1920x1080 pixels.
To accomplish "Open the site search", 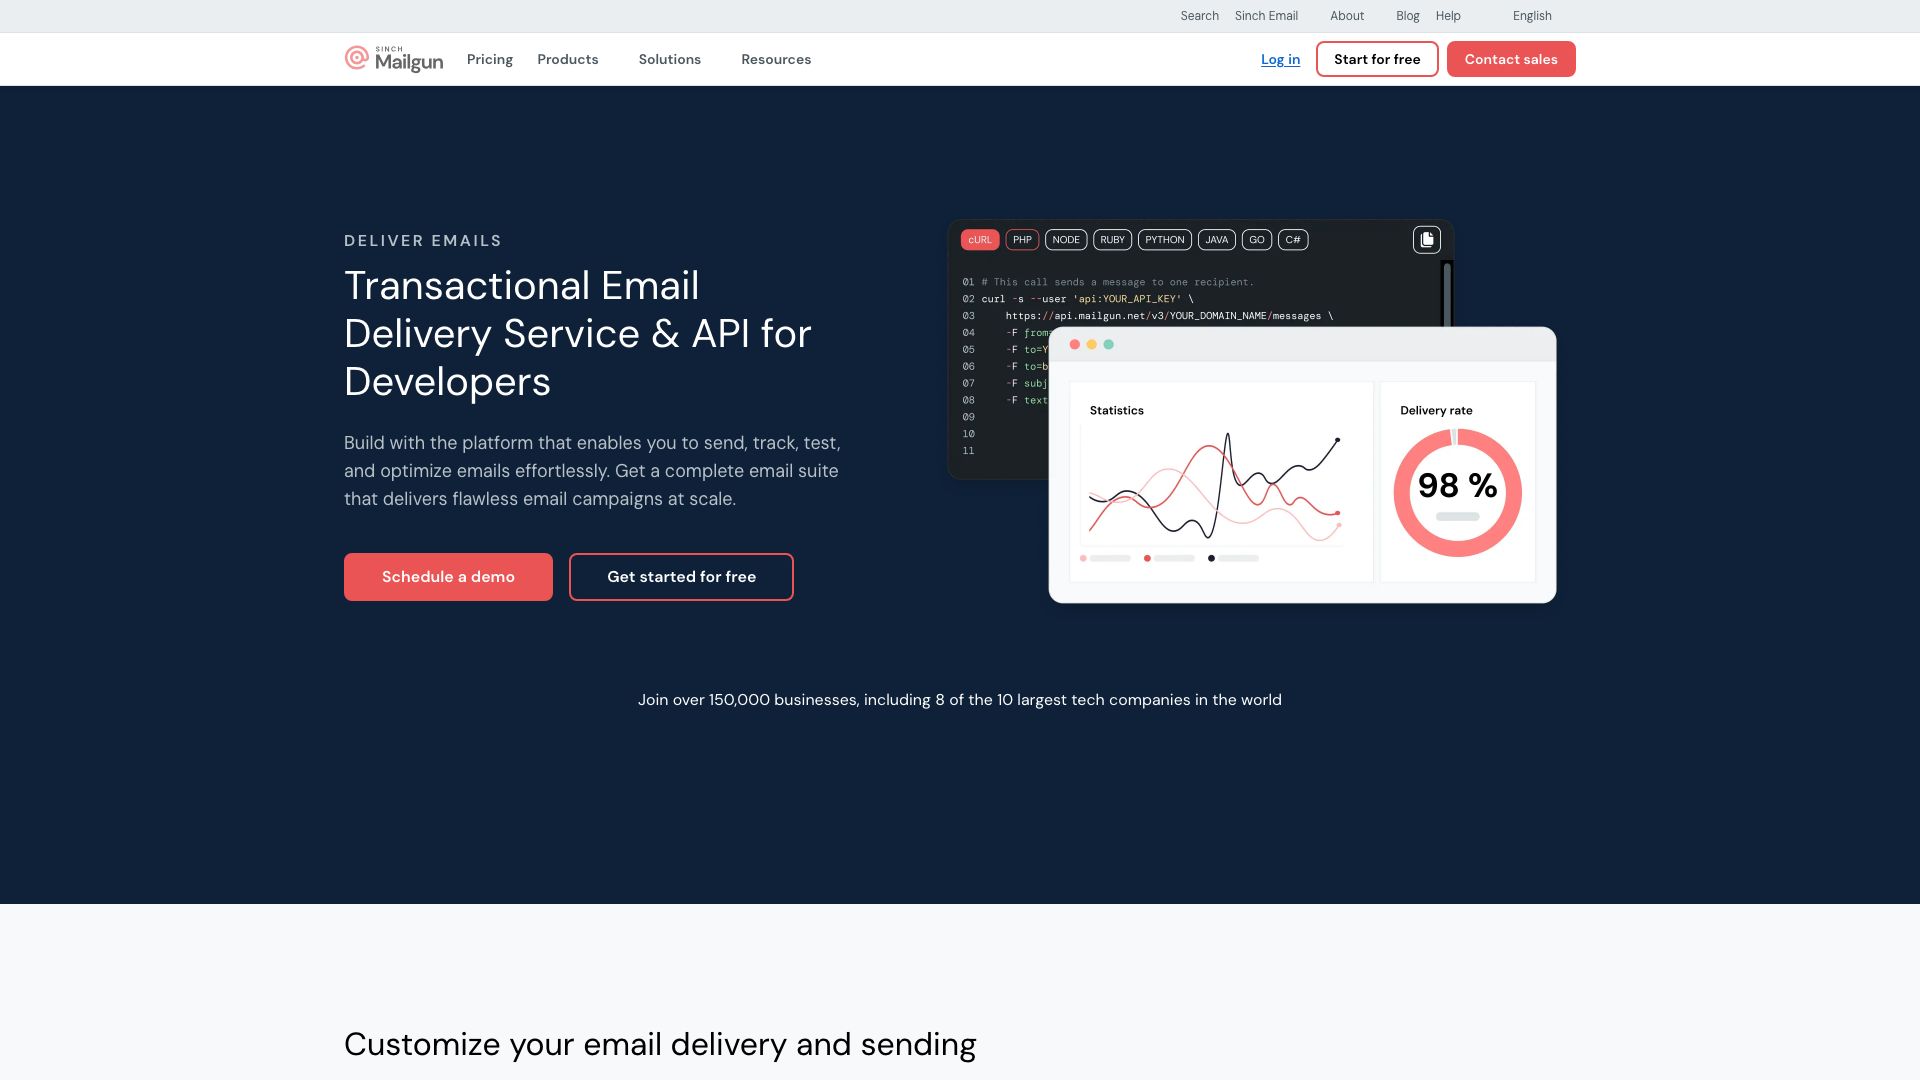I will click(x=1199, y=16).
